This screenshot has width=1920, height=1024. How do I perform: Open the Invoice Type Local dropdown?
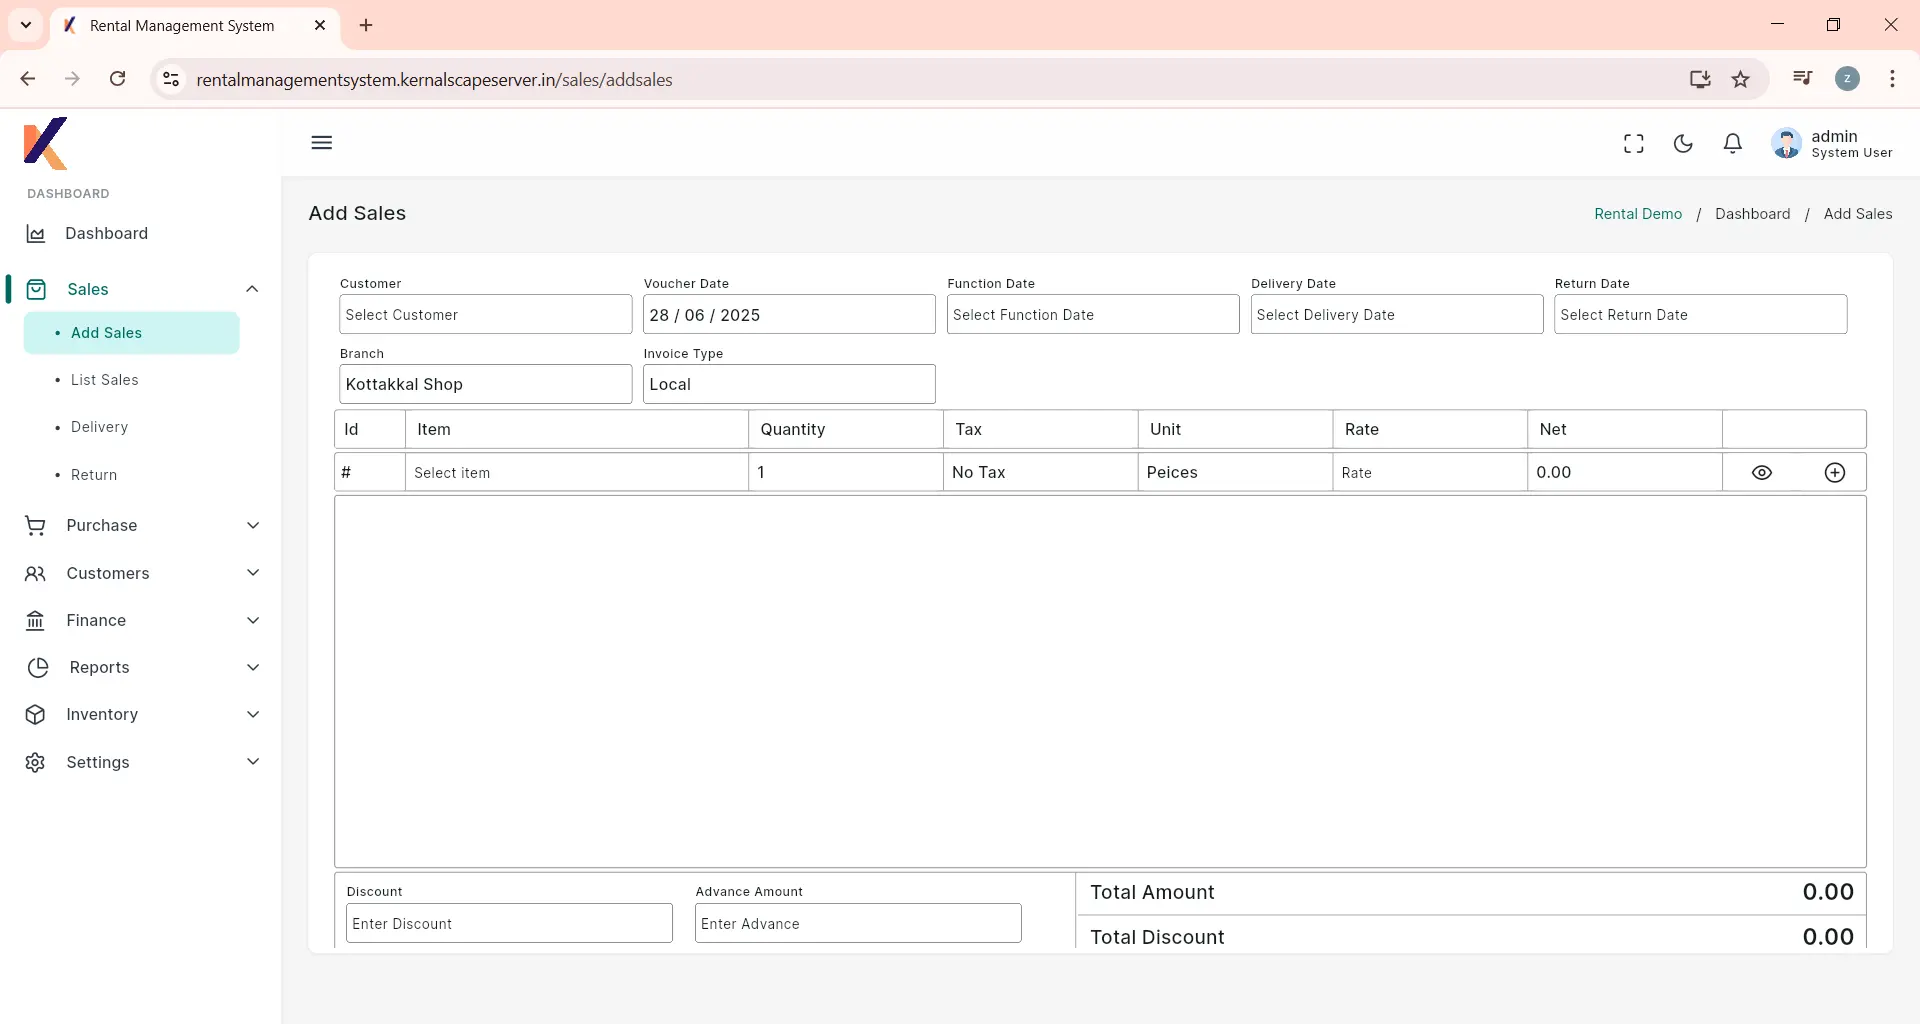tap(789, 385)
